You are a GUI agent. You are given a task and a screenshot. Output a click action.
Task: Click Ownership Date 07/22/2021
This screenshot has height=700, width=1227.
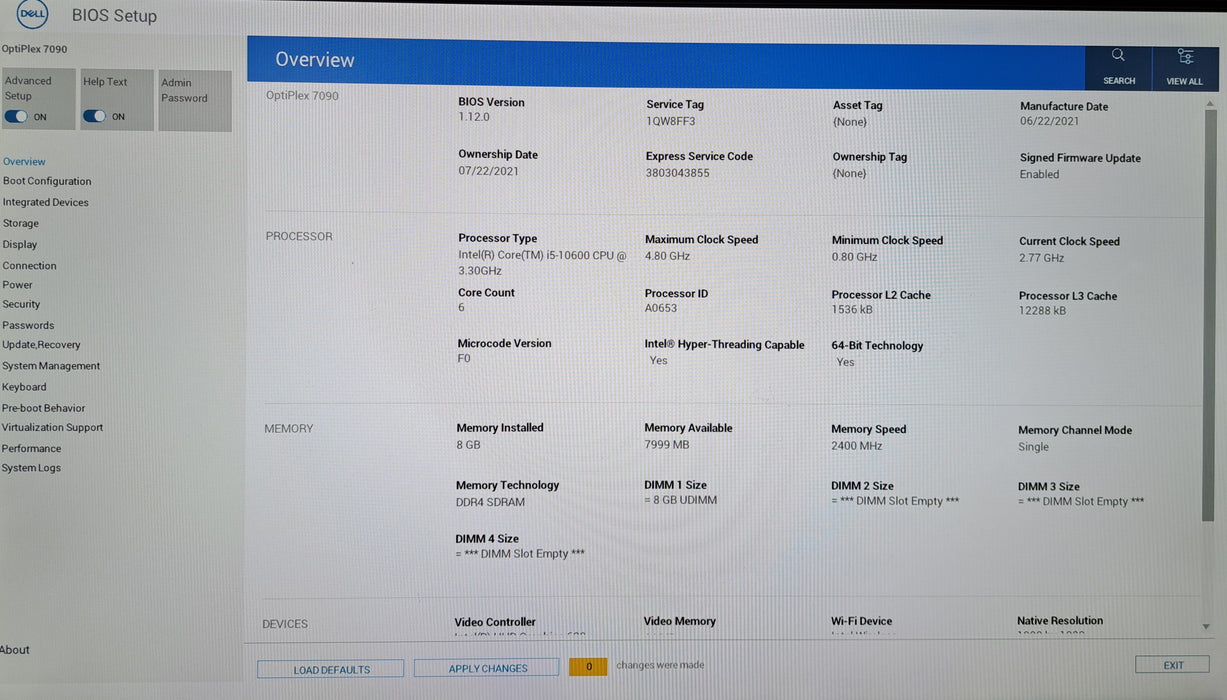pos(489,171)
